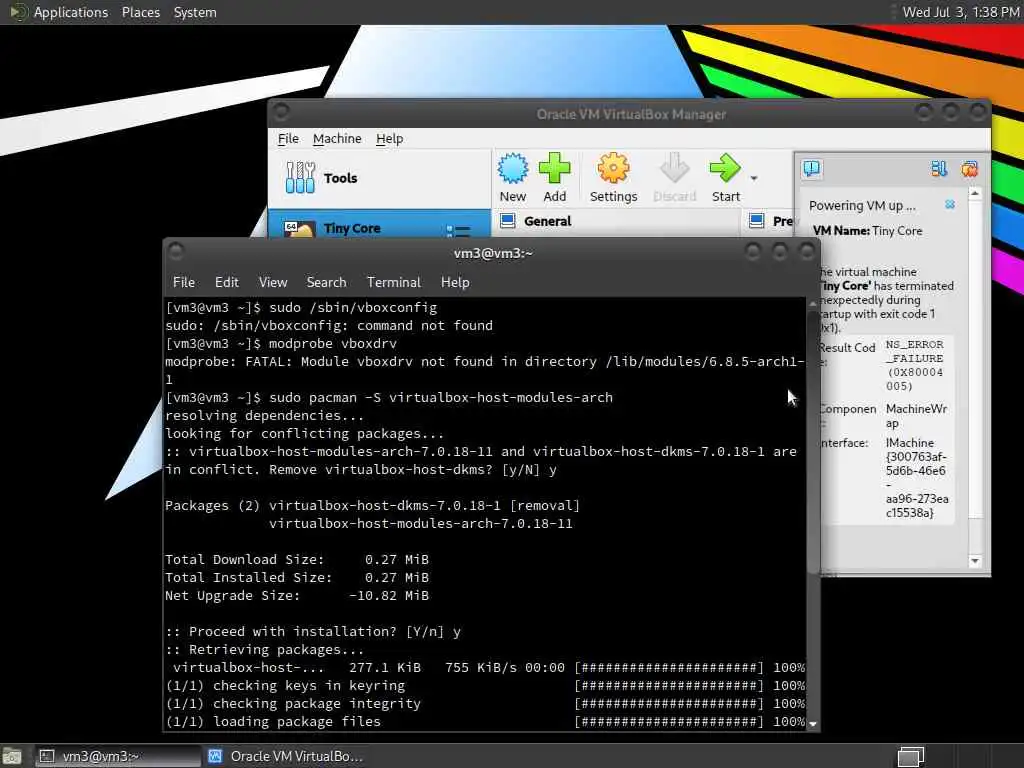Open terminal File menu
This screenshot has height=768, width=1024.
(x=184, y=282)
